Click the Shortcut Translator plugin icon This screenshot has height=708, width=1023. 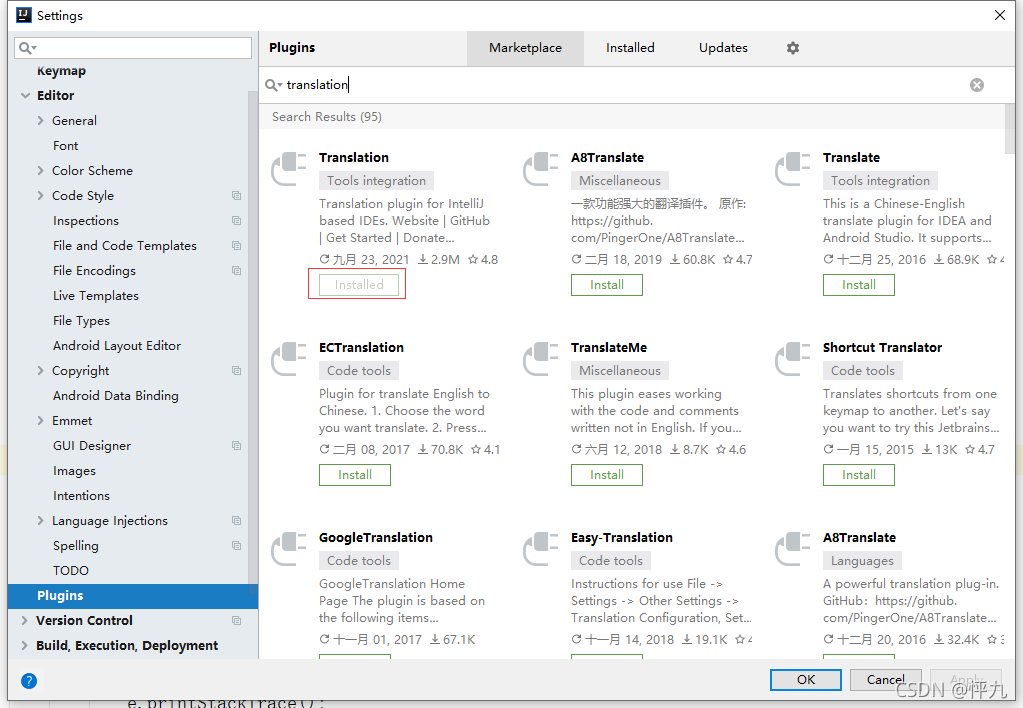click(x=793, y=359)
